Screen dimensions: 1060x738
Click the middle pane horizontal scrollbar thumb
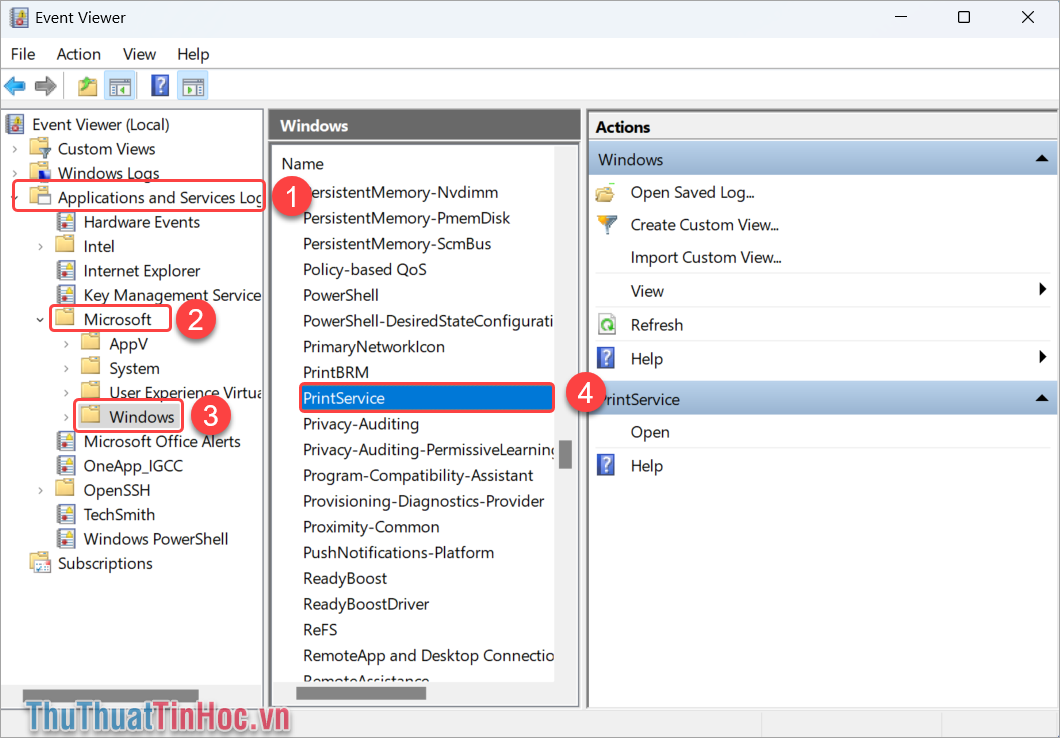click(361, 693)
